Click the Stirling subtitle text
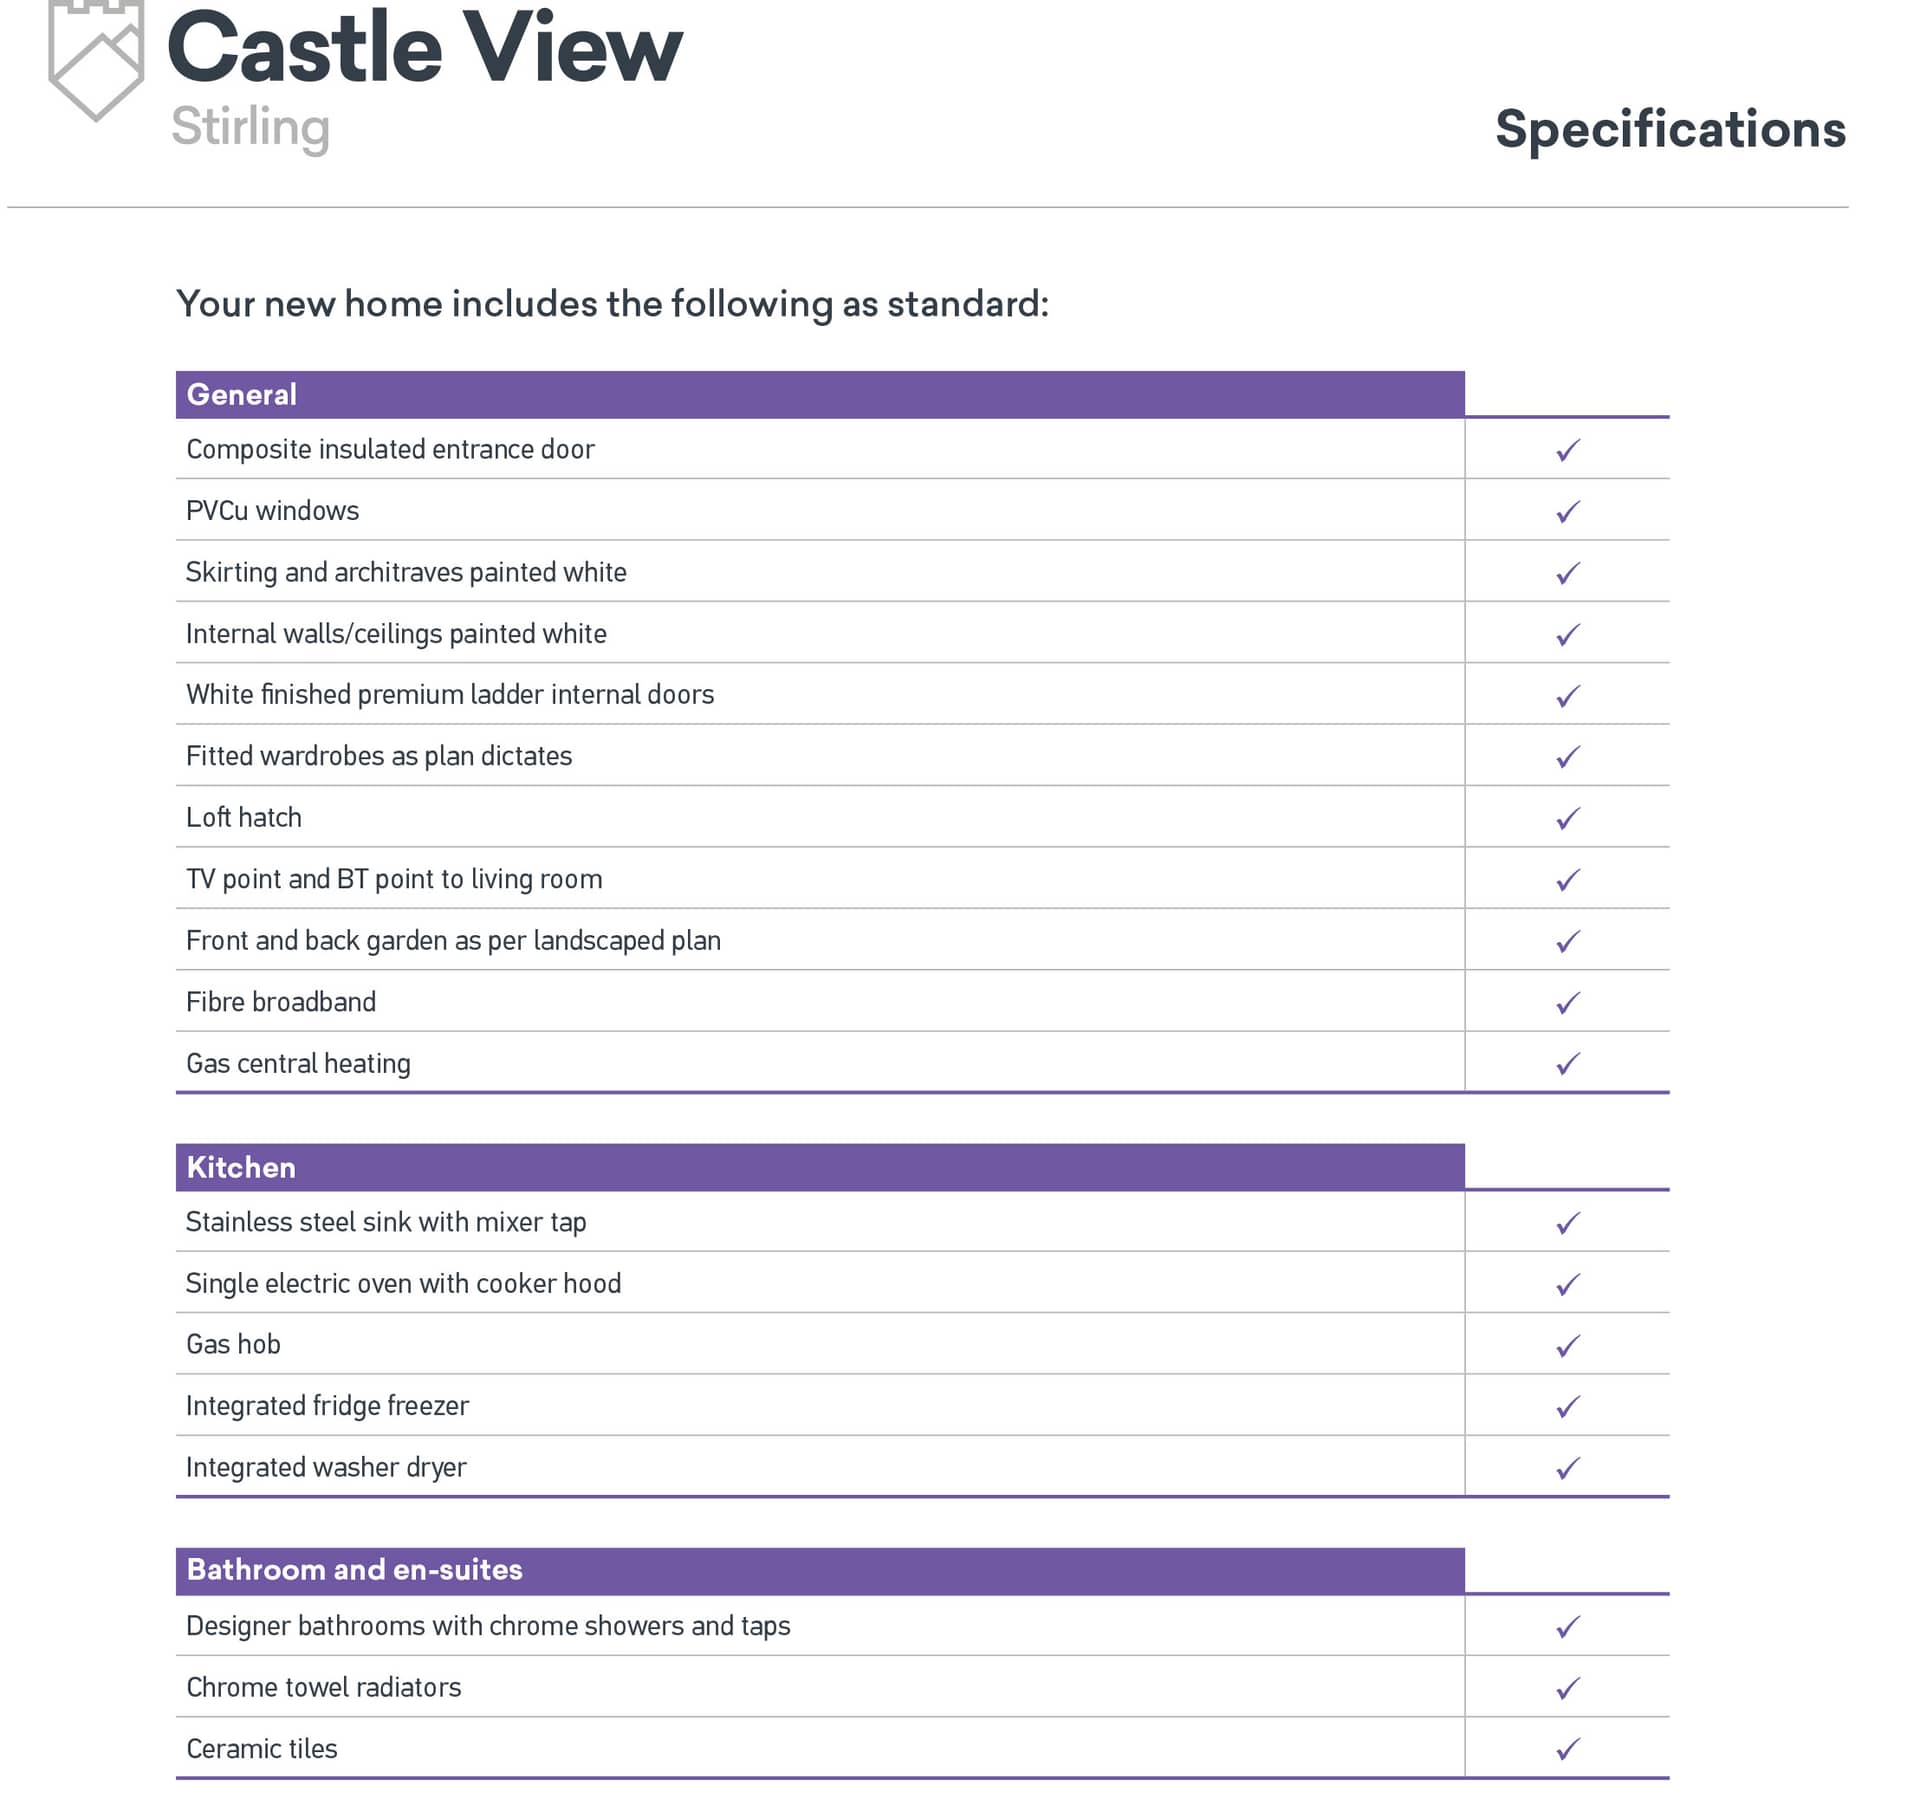The height and width of the screenshot is (1800, 1920). coord(250,128)
